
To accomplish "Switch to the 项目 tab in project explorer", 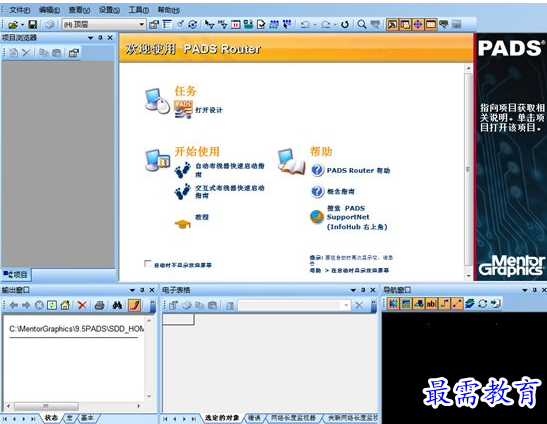I will click(16, 275).
